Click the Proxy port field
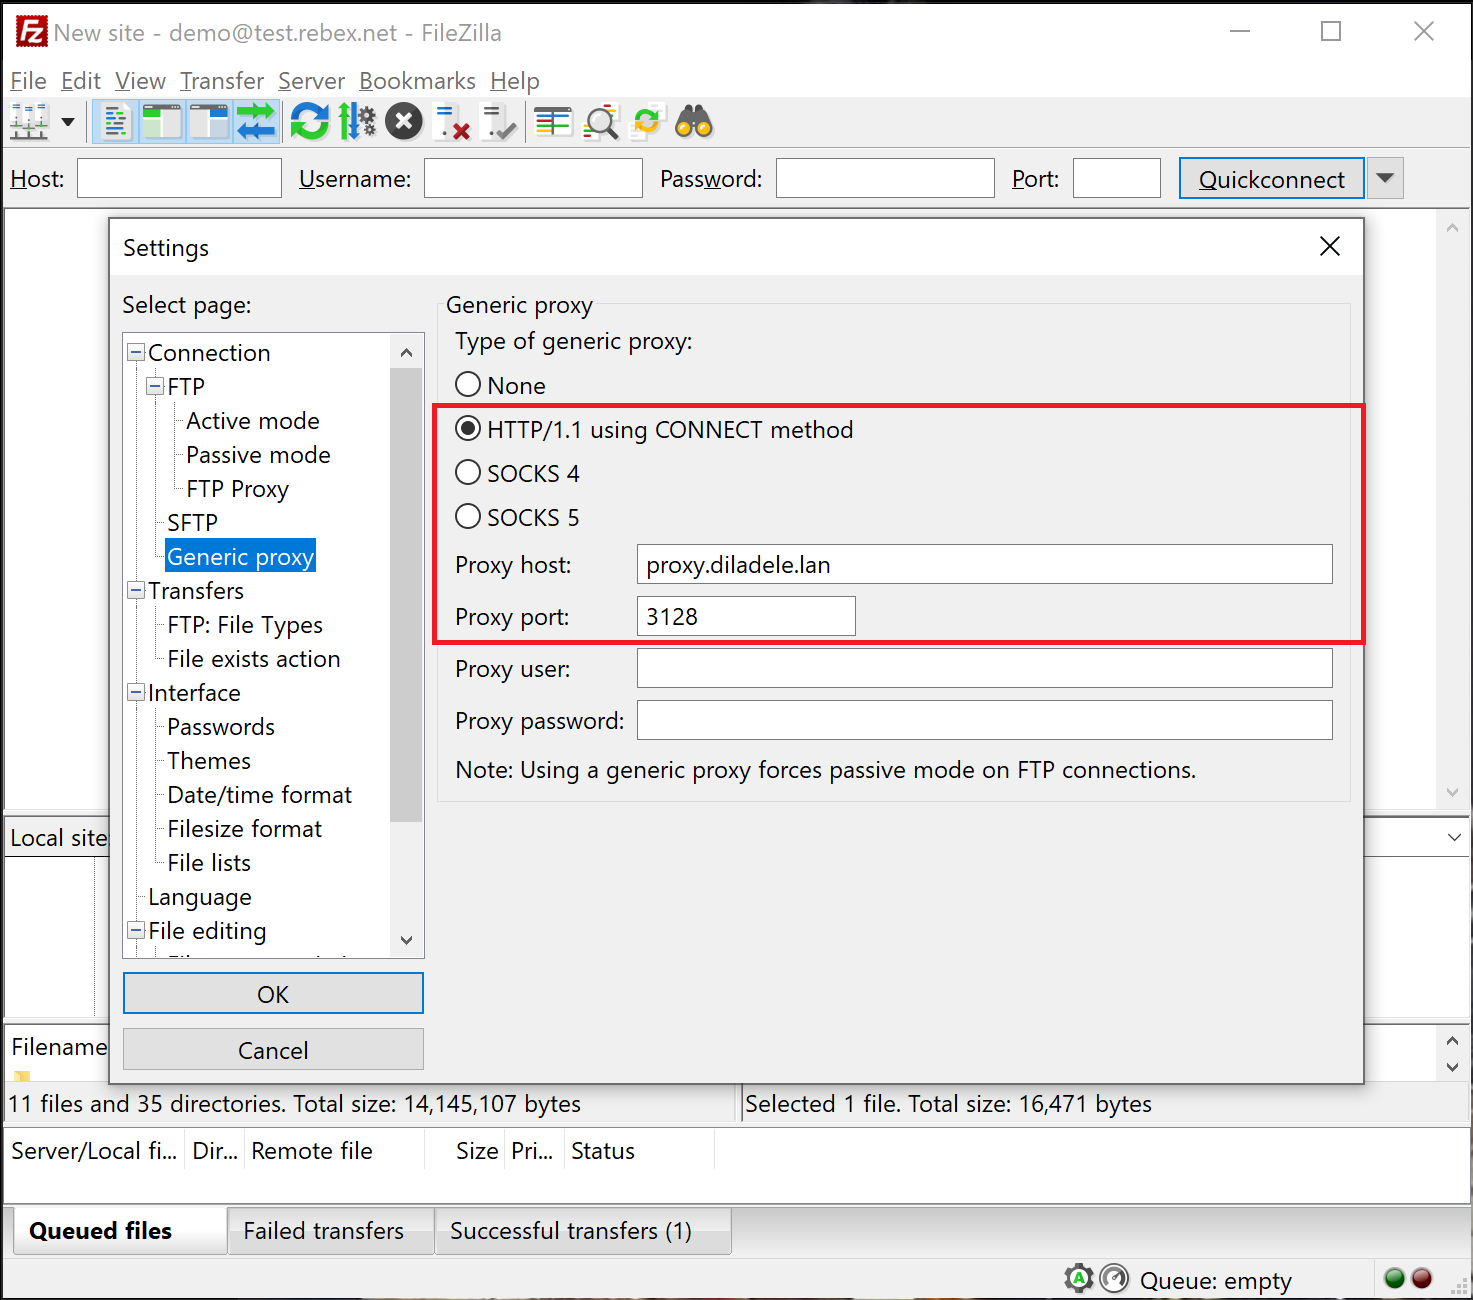This screenshot has width=1473, height=1300. (x=746, y=616)
